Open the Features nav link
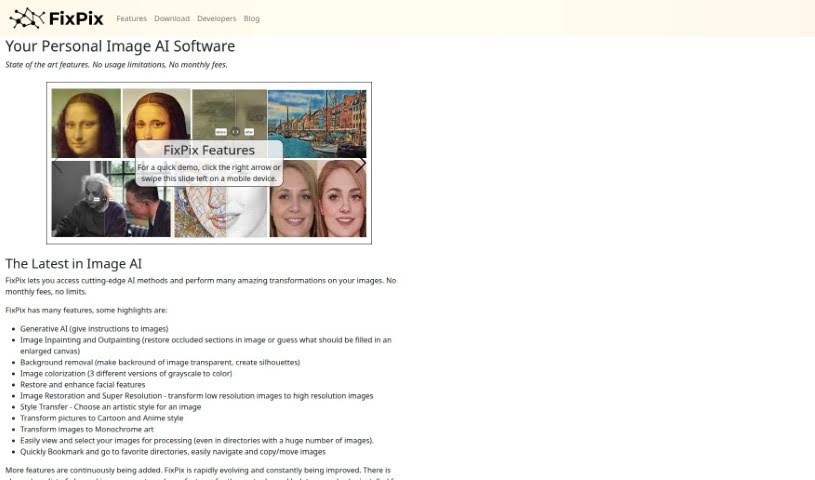The height and width of the screenshot is (480, 815). click(x=132, y=18)
